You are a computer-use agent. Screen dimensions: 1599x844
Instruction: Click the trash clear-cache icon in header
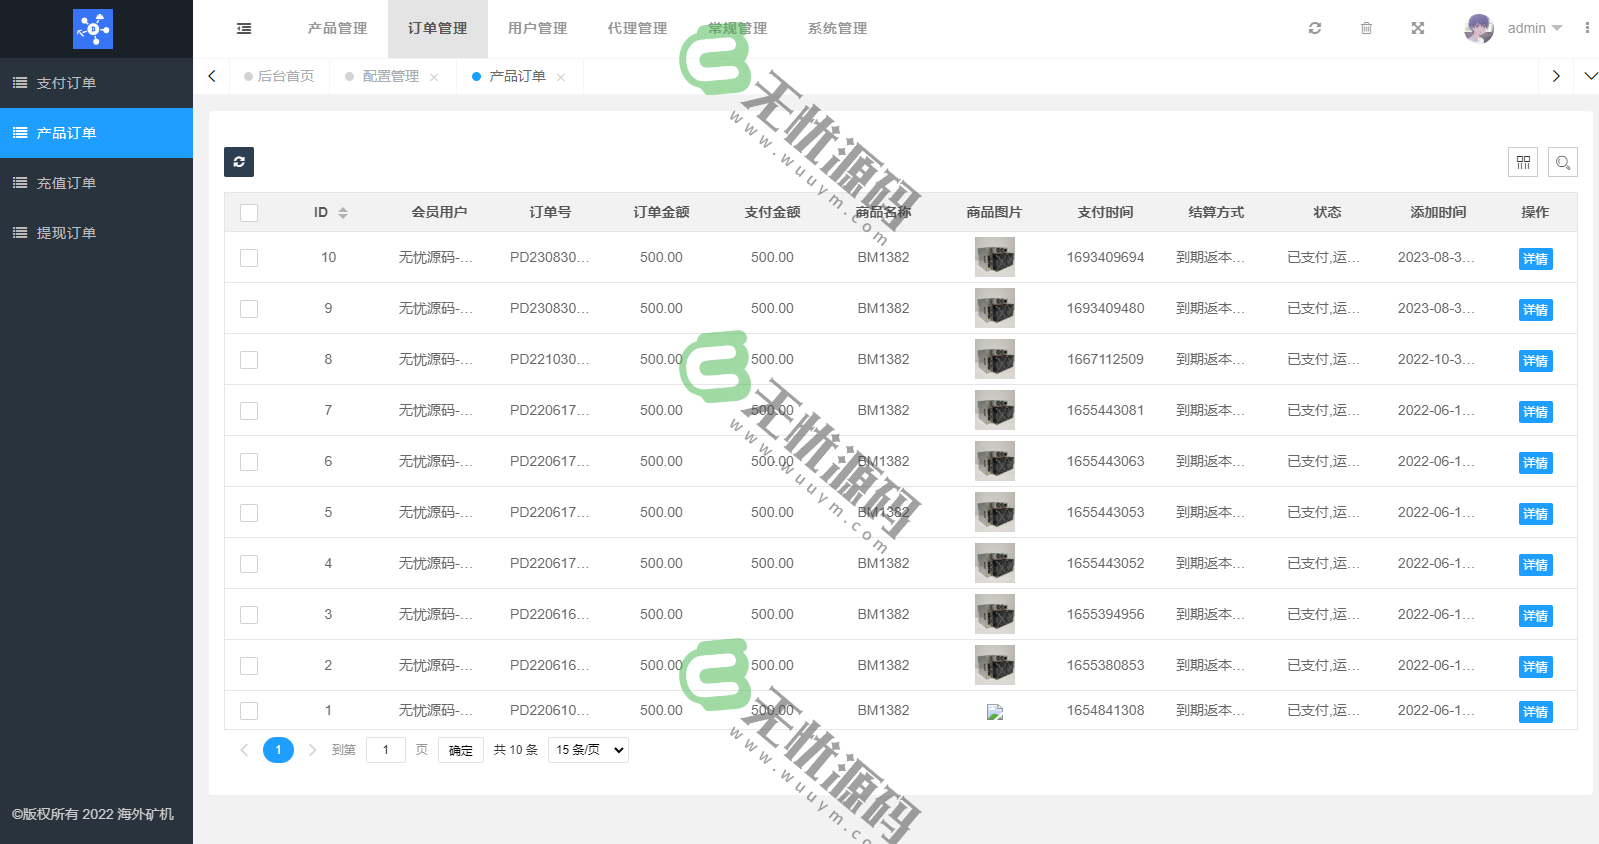pyautogui.click(x=1366, y=28)
